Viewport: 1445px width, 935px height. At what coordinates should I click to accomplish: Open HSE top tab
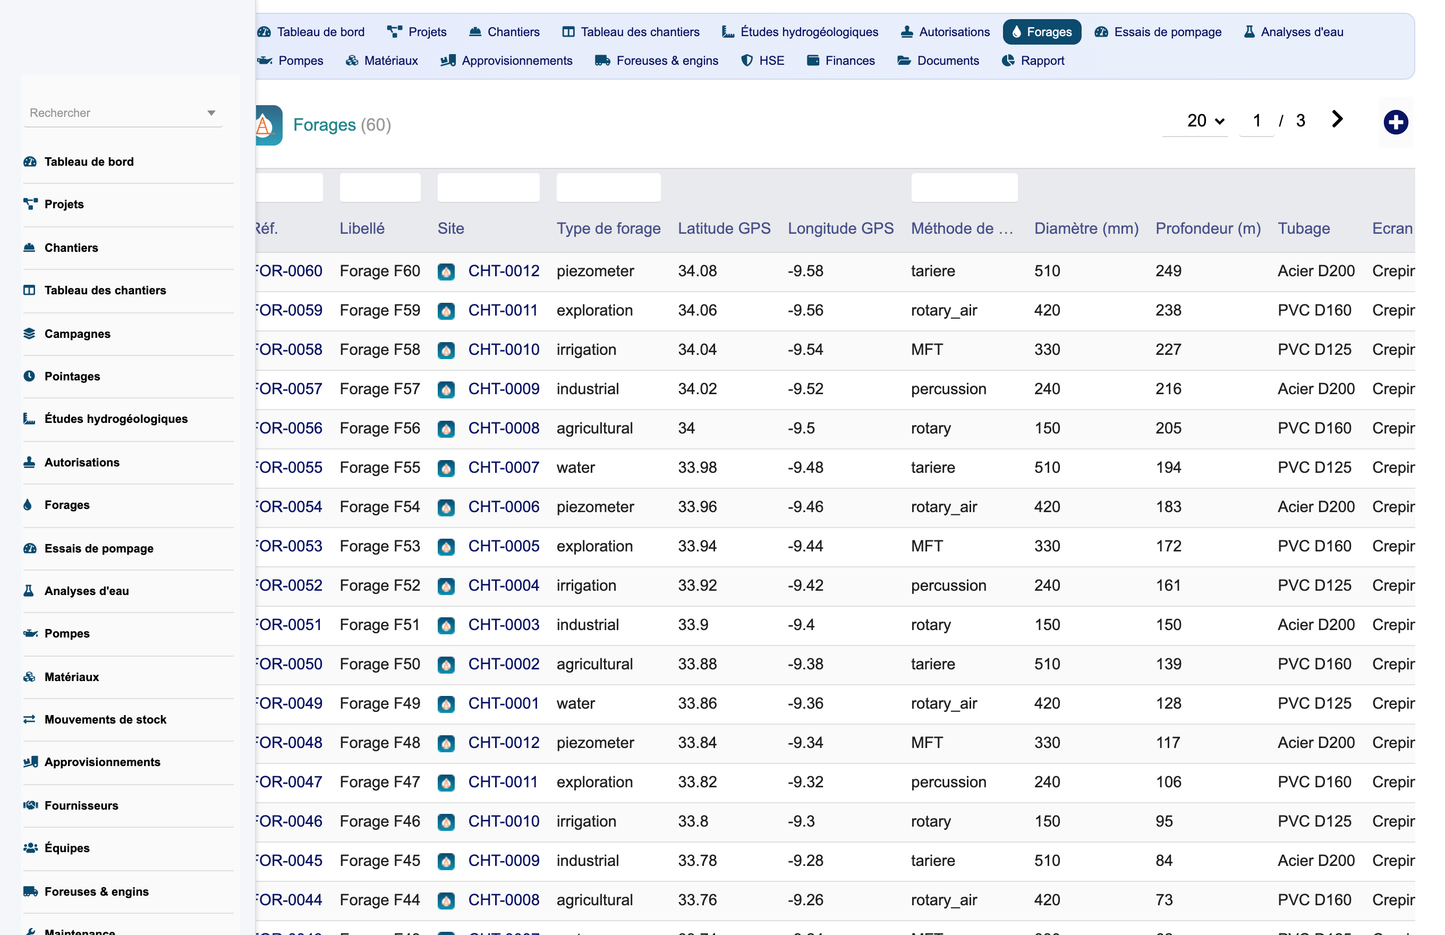763,61
